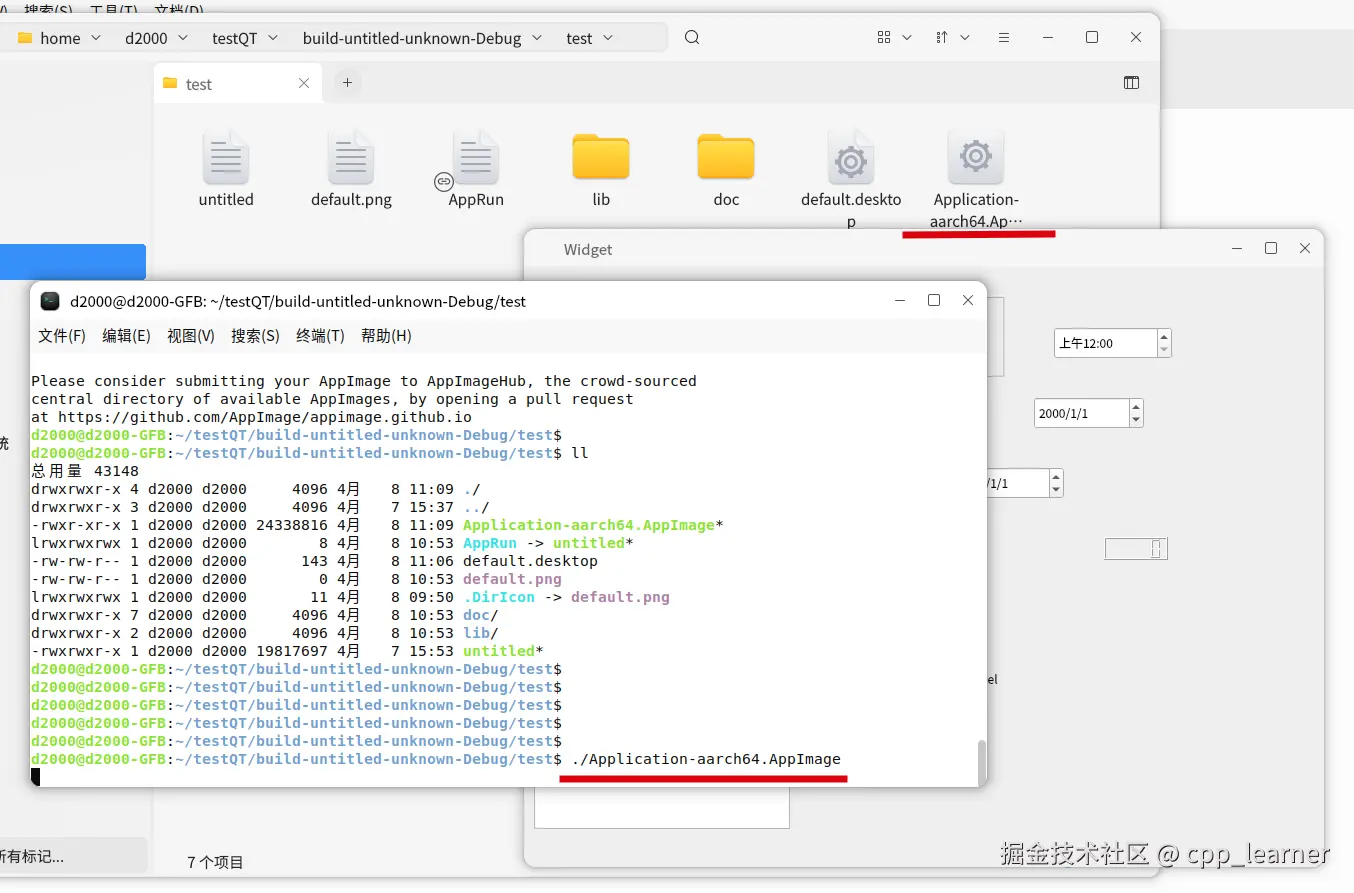Screen dimensions: 1354x893
Task: Open the file manager hamburger menu
Action: coord(1004,37)
